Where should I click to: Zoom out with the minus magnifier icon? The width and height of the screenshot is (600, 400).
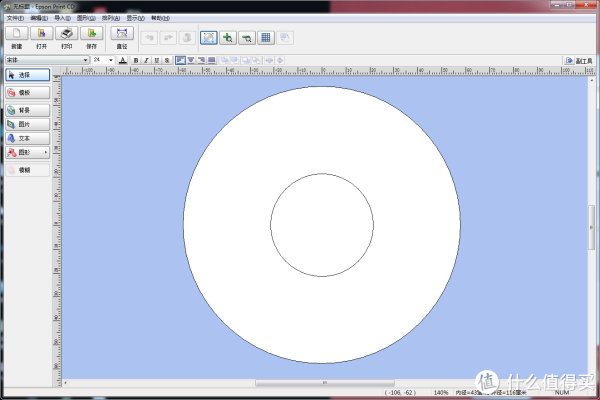coord(247,38)
